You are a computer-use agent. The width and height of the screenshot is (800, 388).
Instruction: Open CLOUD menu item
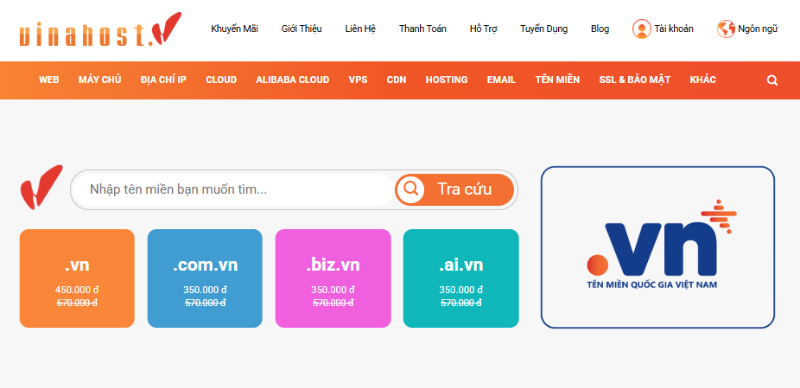coord(221,80)
